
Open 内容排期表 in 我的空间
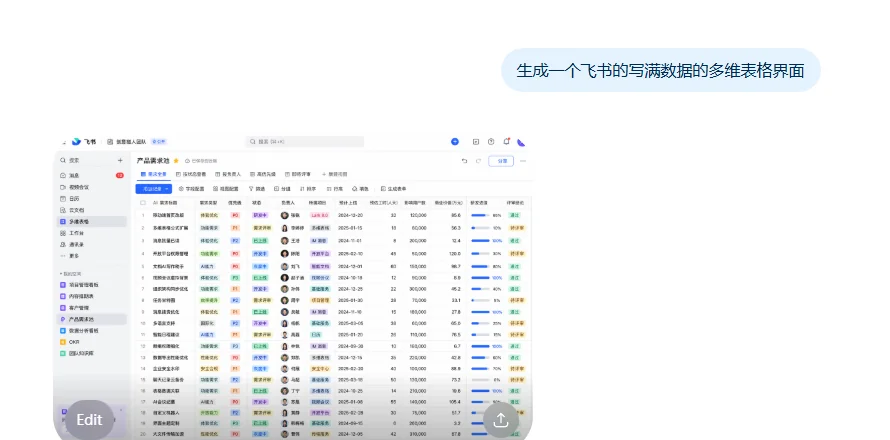tap(92, 296)
